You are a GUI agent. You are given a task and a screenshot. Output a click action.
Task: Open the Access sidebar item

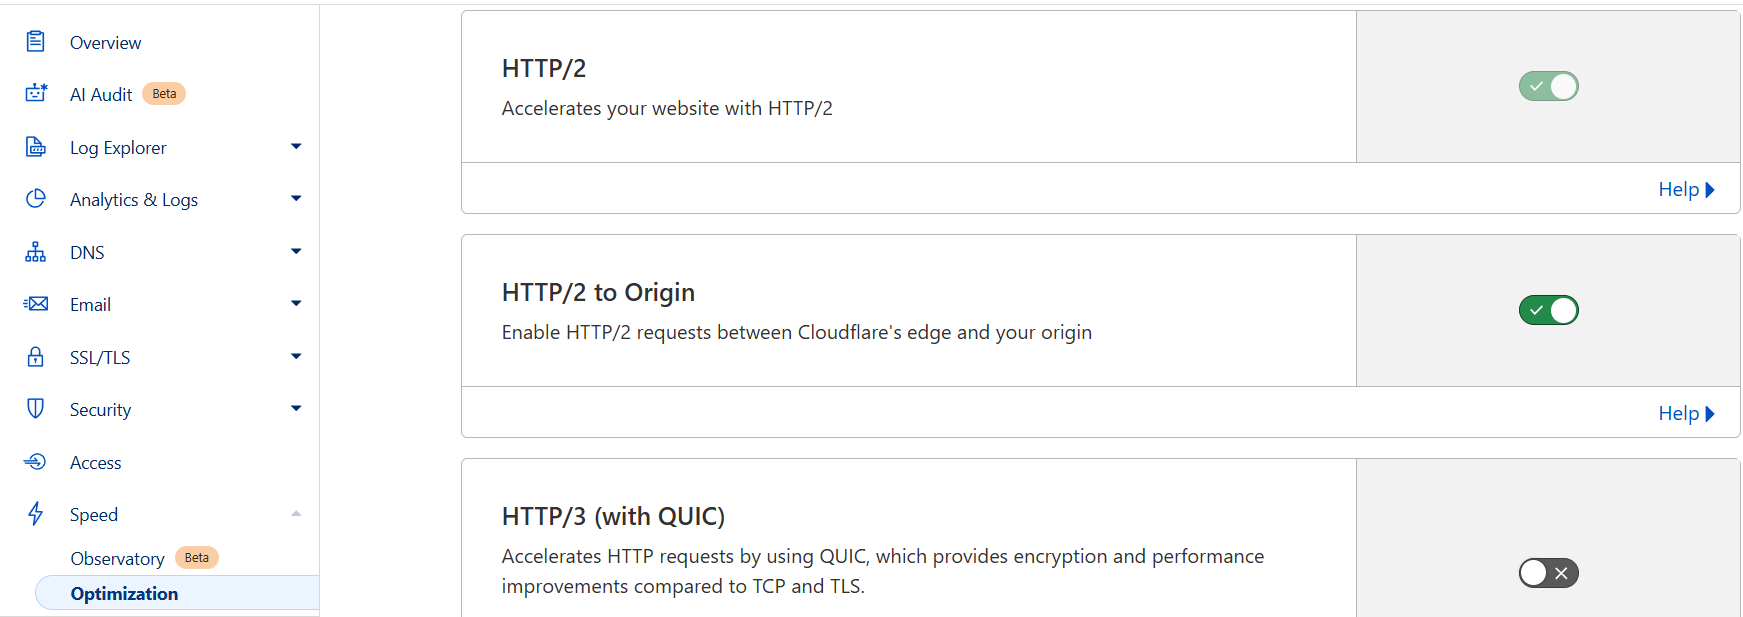click(95, 462)
